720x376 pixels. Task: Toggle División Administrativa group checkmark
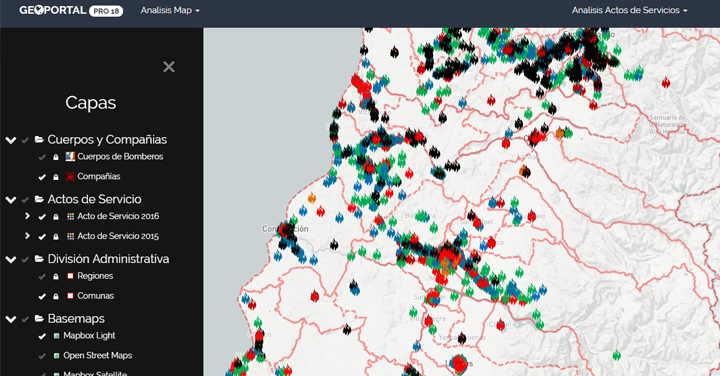click(25, 259)
